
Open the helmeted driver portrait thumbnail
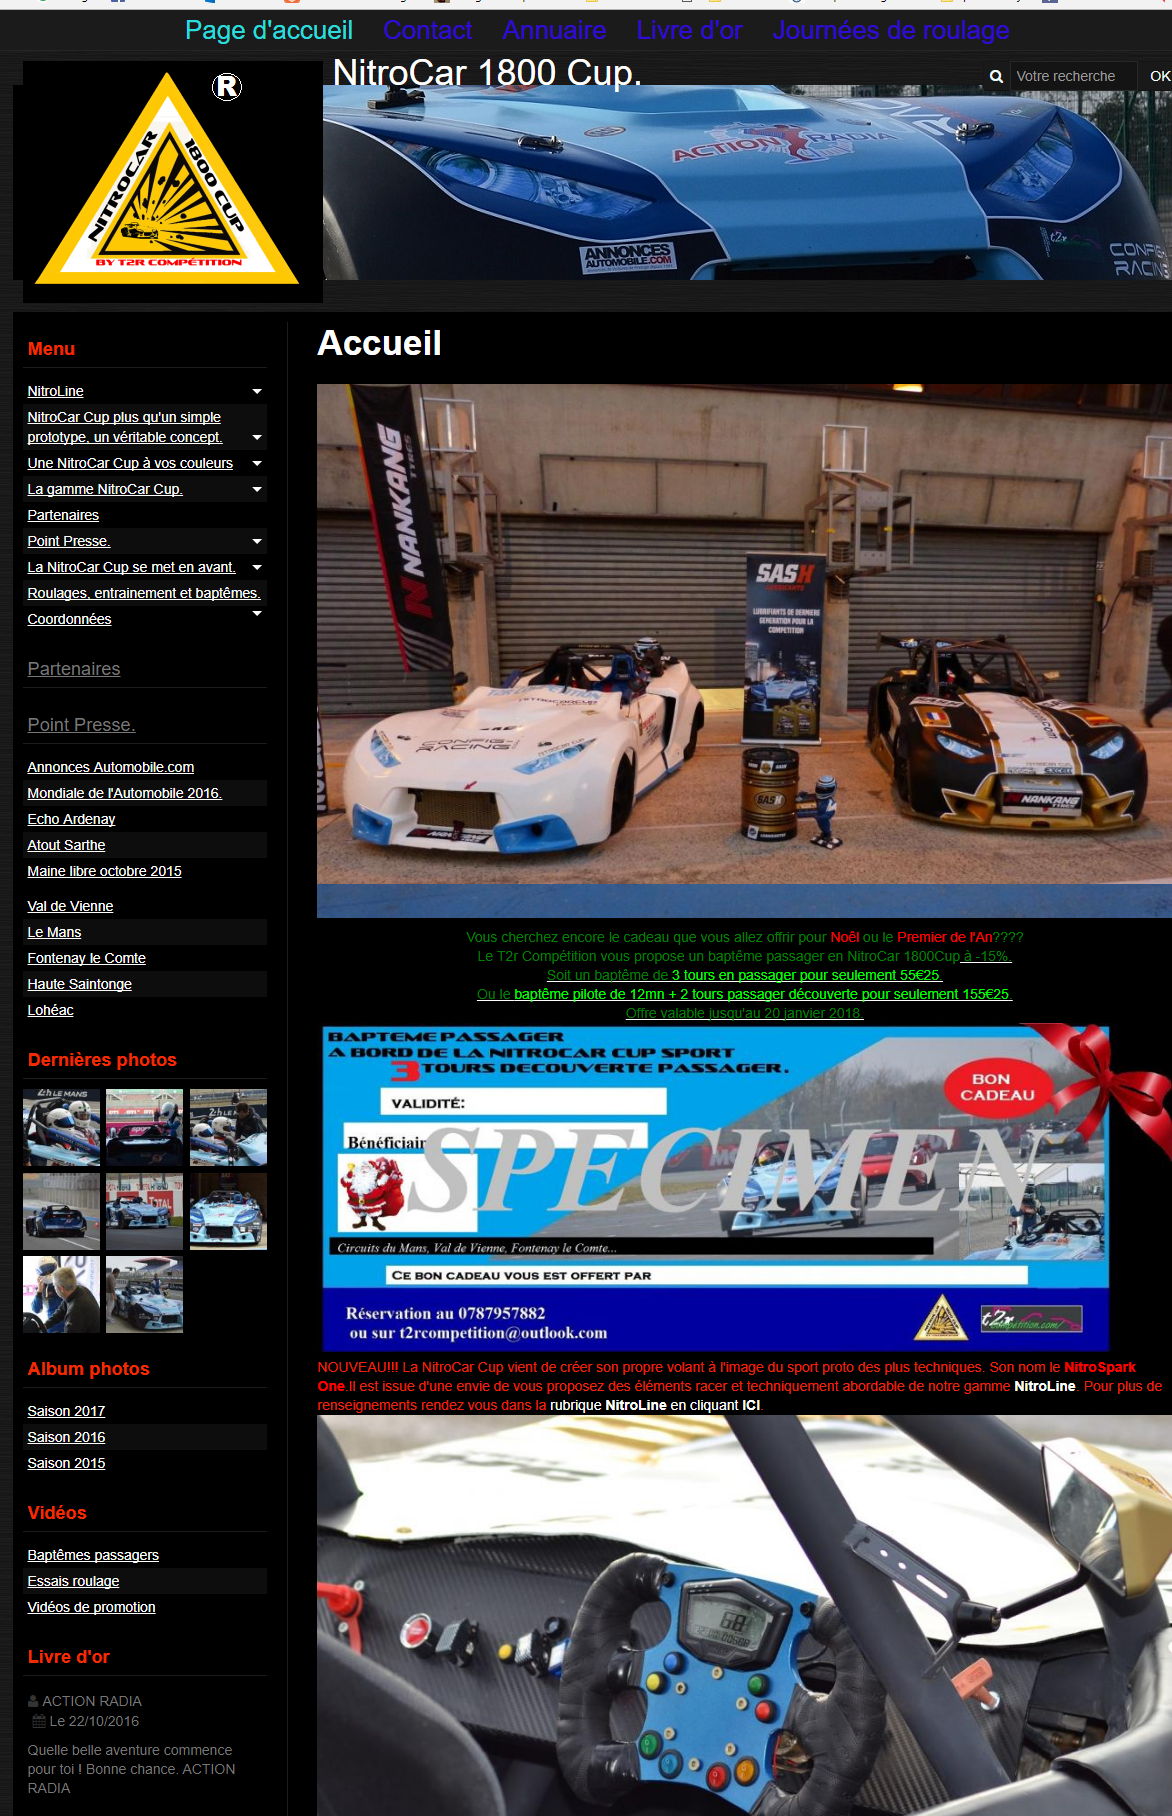pos(61,1294)
